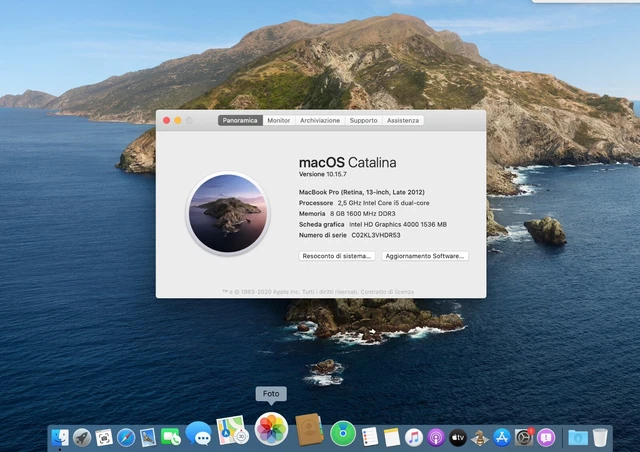The height and width of the screenshot is (452, 640).
Task: Launch Launchpad rocket icon in Dock
Action: click(x=82, y=438)
